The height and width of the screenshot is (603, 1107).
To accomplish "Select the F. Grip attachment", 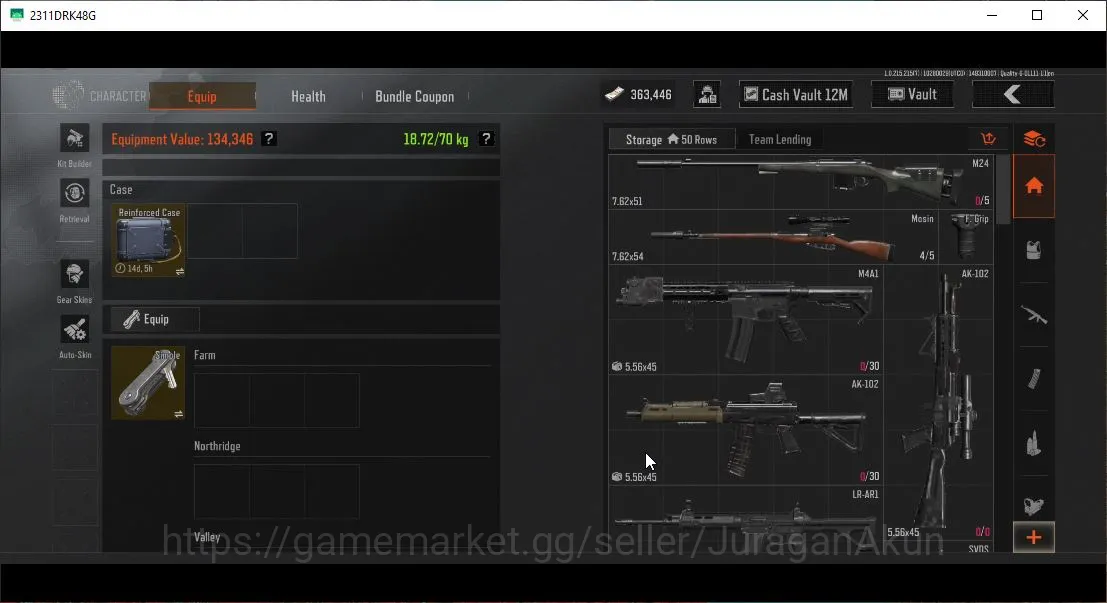I will [967, 237].
